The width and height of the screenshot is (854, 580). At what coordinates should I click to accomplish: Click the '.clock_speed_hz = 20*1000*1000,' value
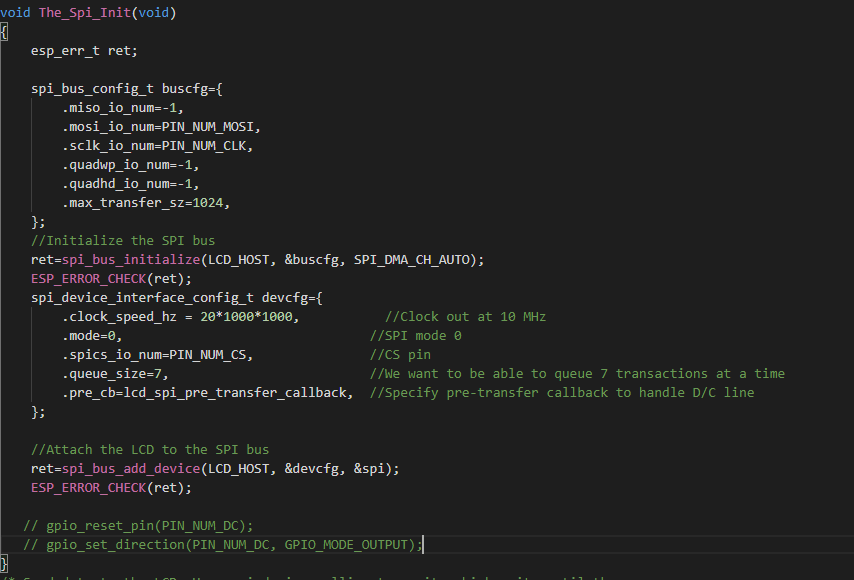(249, 317)
